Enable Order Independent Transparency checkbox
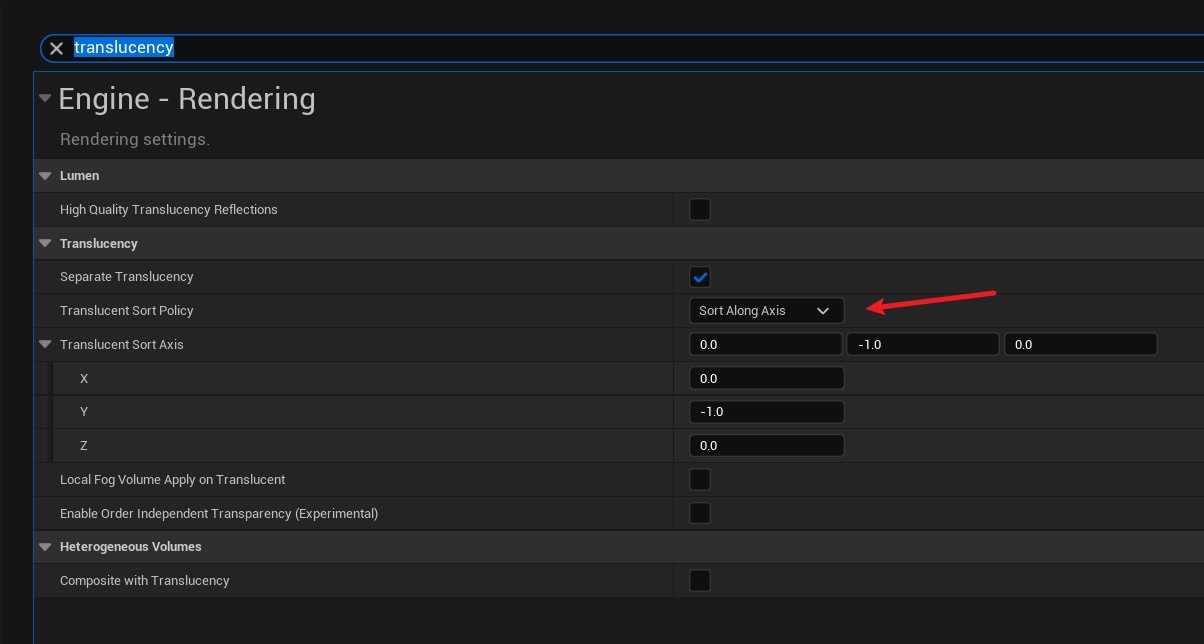Image resolution: width=1204 pixels, height=644 pixels. coord(700,514)
